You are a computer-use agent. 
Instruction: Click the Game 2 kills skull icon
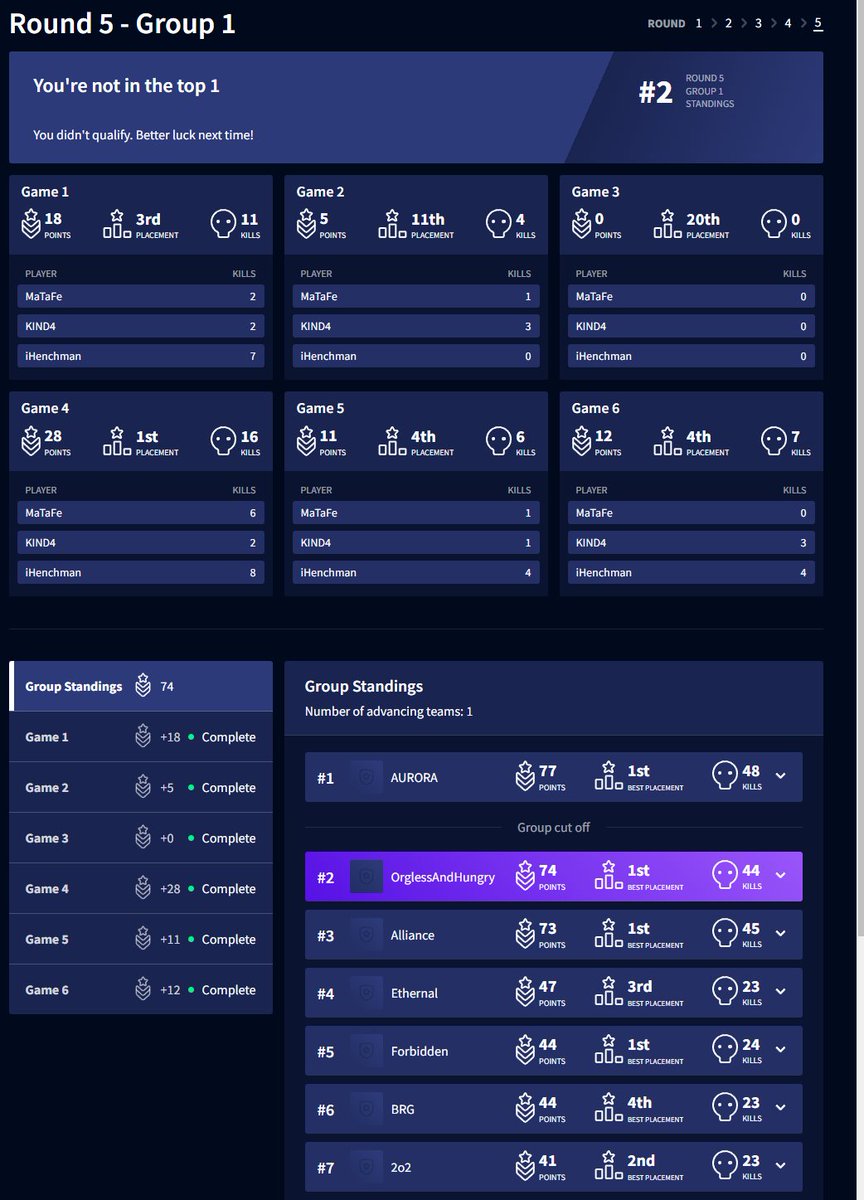pyautogui.click(x=499, y=224)
